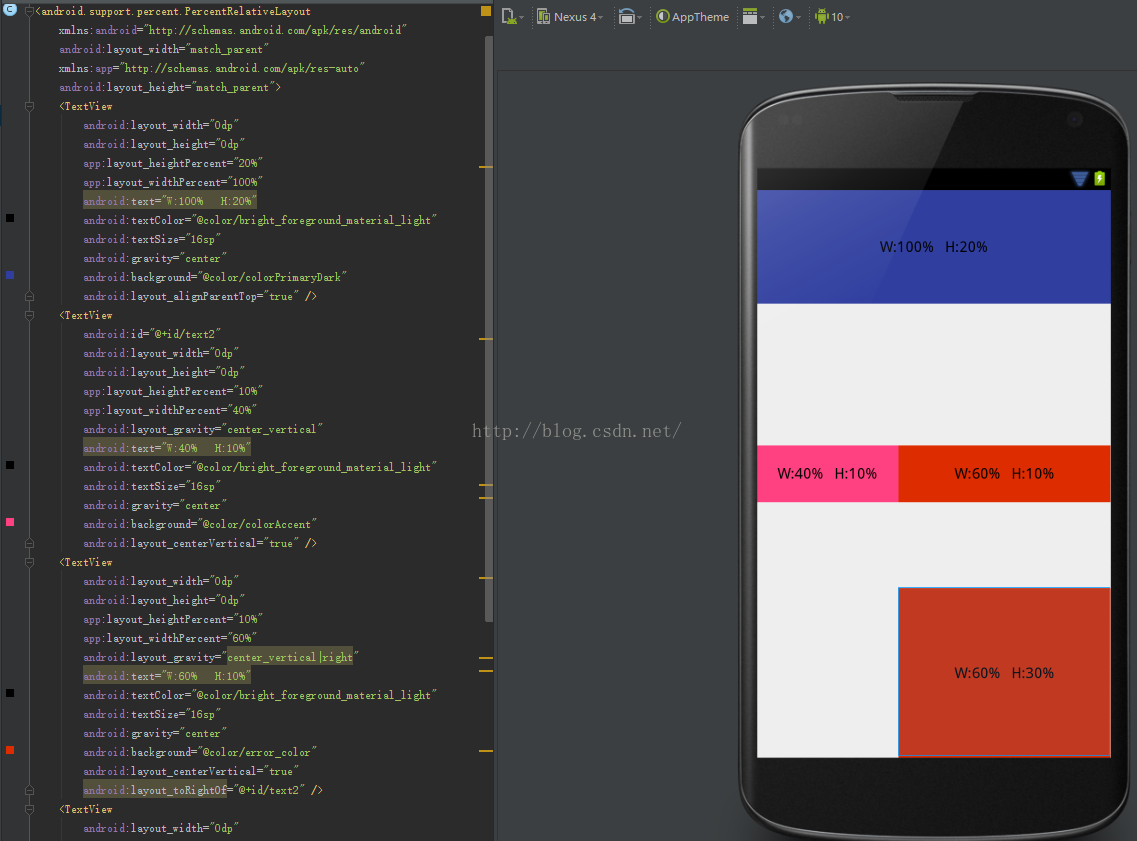Click the screen orientation rotate icon
1137x841 pixels.
(x=627, y=16)
